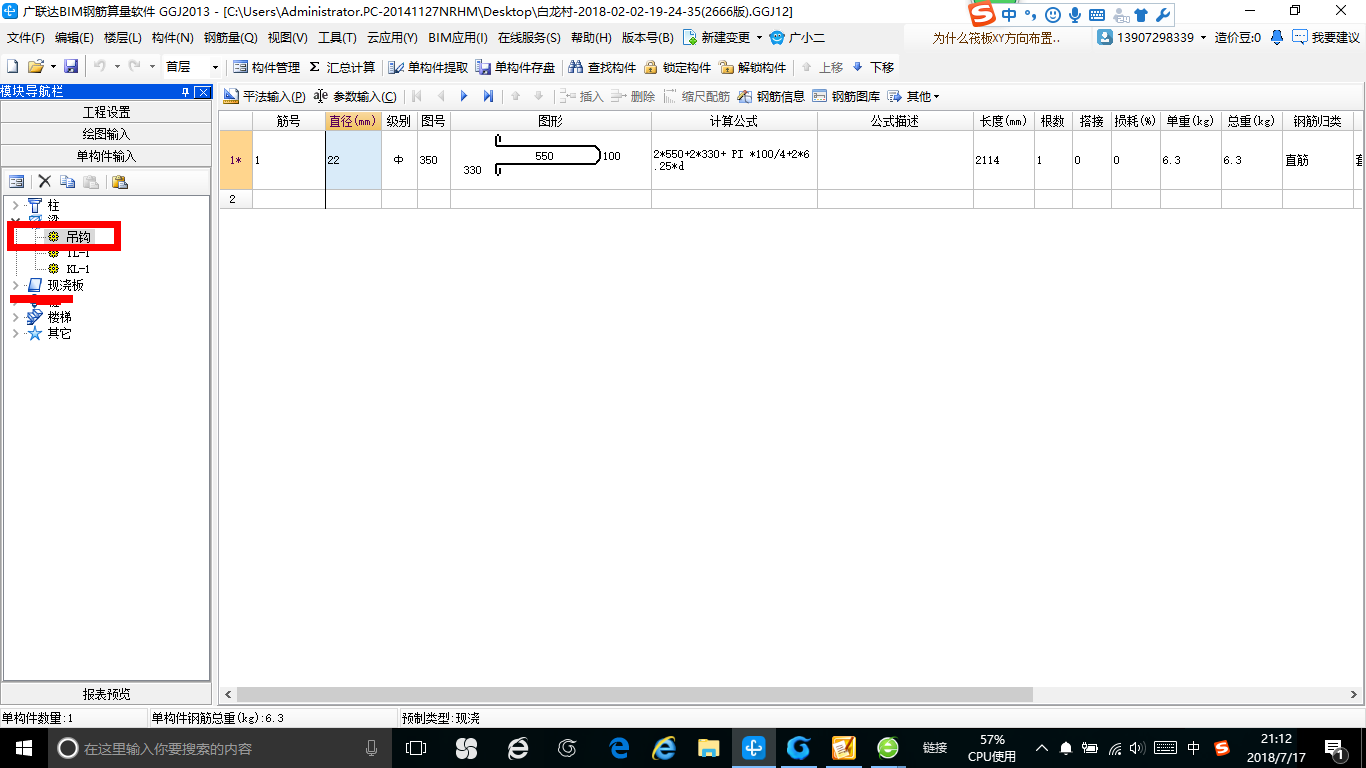
Task: Open 构件管理 component manager
Action: (266, 67)
